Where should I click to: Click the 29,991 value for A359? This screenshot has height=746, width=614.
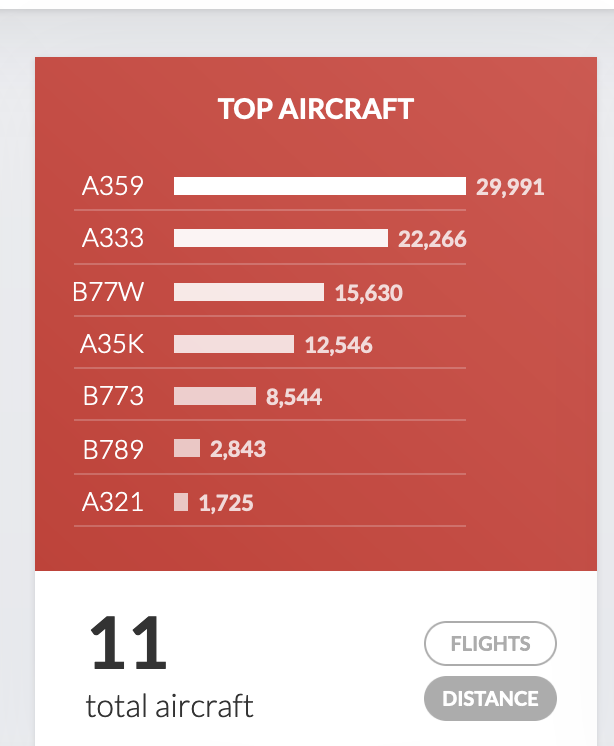click(510, 187)
